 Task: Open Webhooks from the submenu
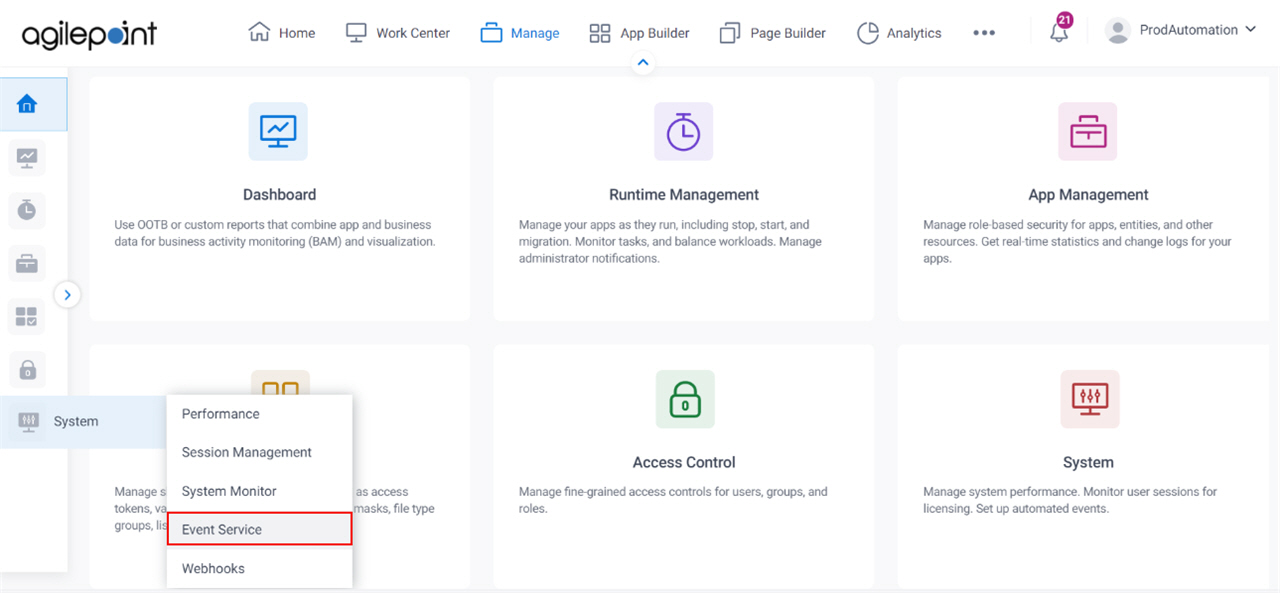tap(260, 568)
